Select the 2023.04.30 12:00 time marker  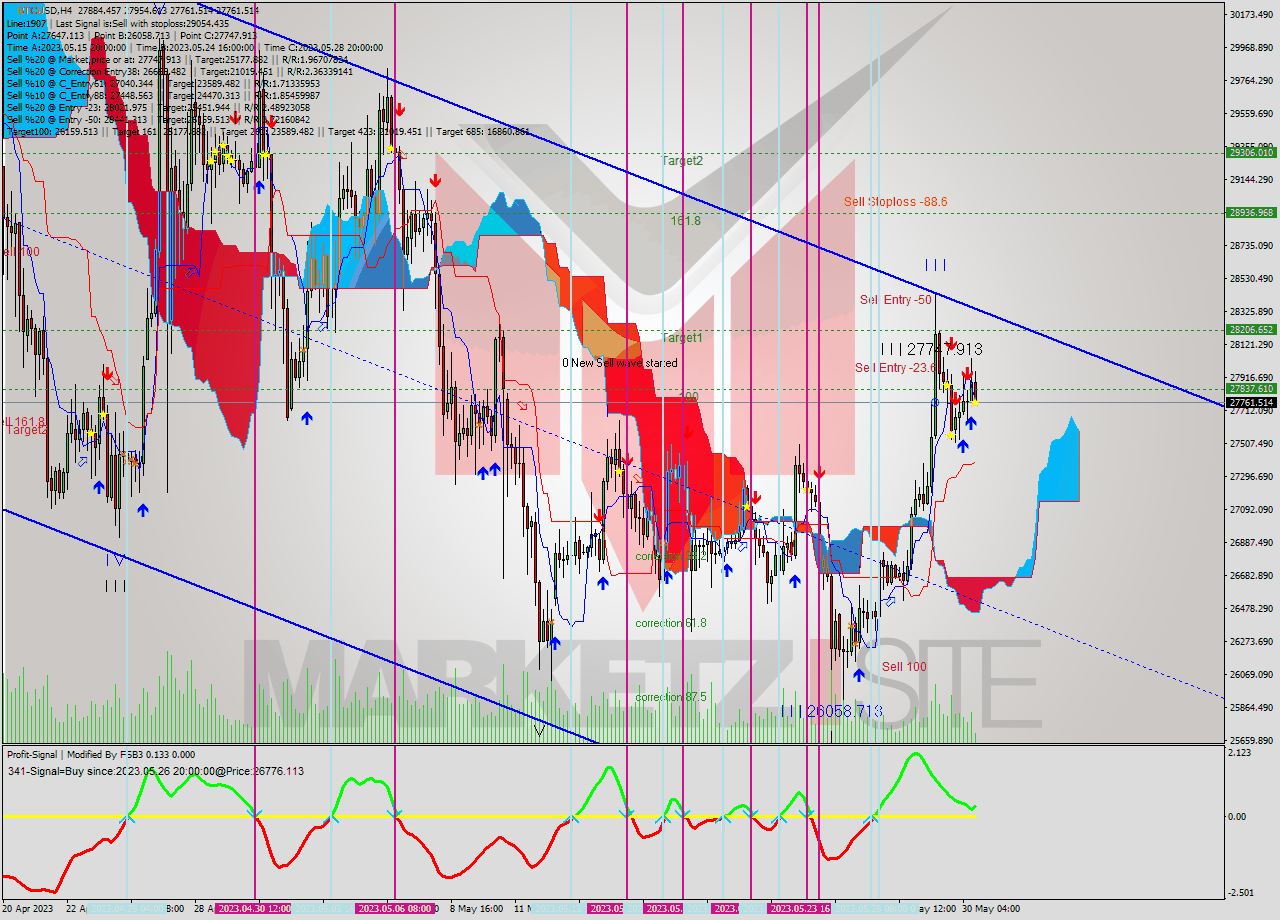tap(254, 909)
